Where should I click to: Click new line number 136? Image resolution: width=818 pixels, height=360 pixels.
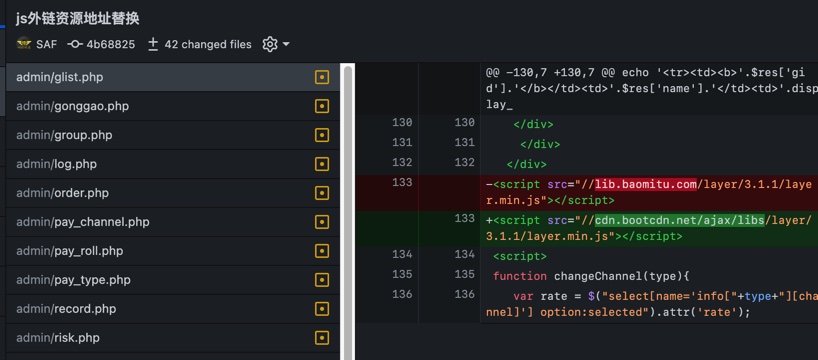464,294
